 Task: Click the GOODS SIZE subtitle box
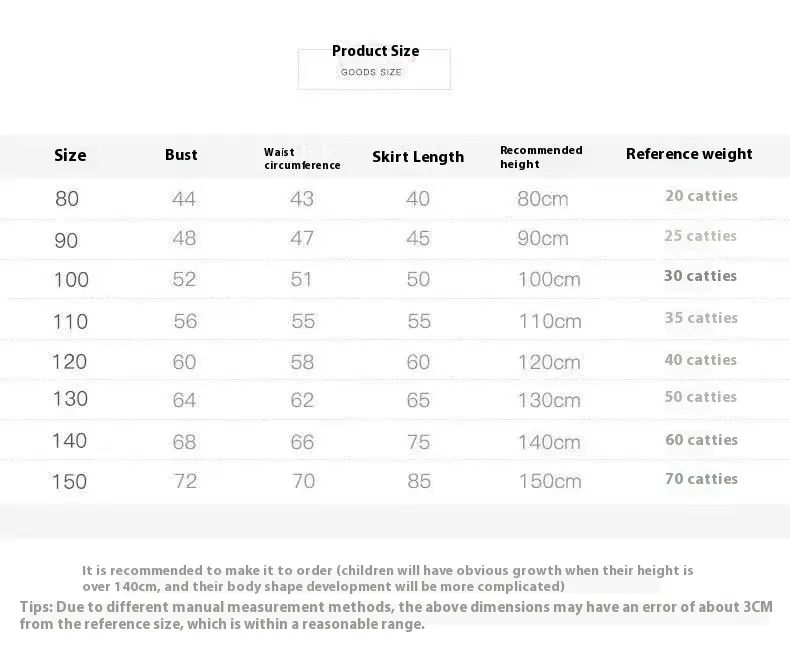373,72
